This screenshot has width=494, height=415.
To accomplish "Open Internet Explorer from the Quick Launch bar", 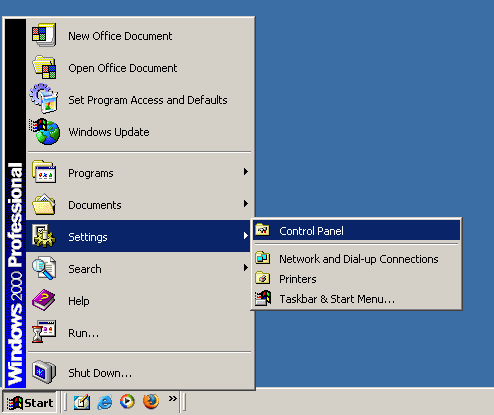I will [105, 402].
